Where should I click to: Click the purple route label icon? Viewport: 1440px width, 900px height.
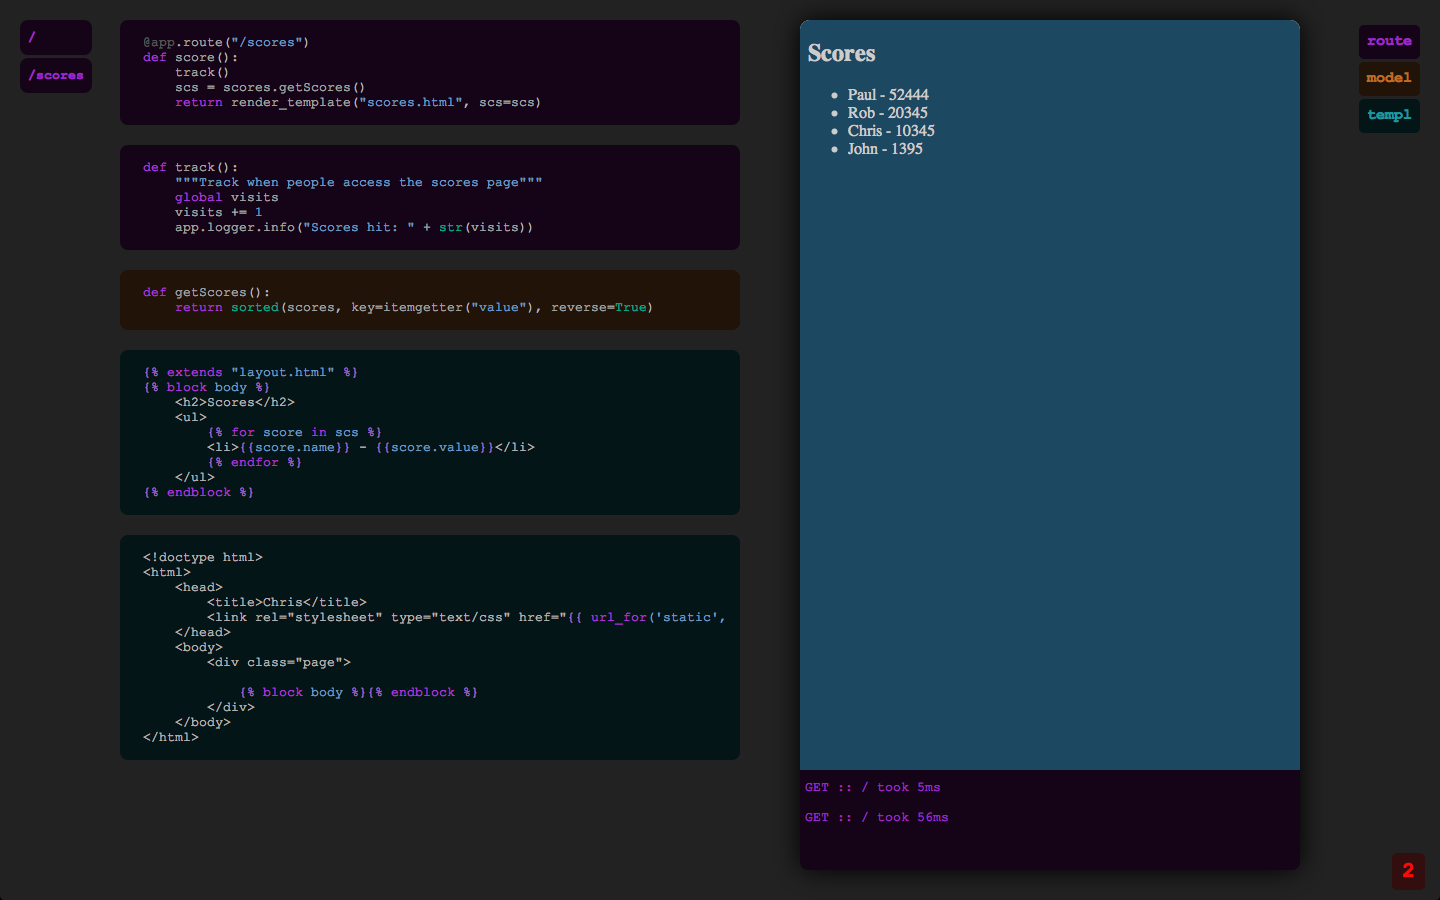(1389, 41)
